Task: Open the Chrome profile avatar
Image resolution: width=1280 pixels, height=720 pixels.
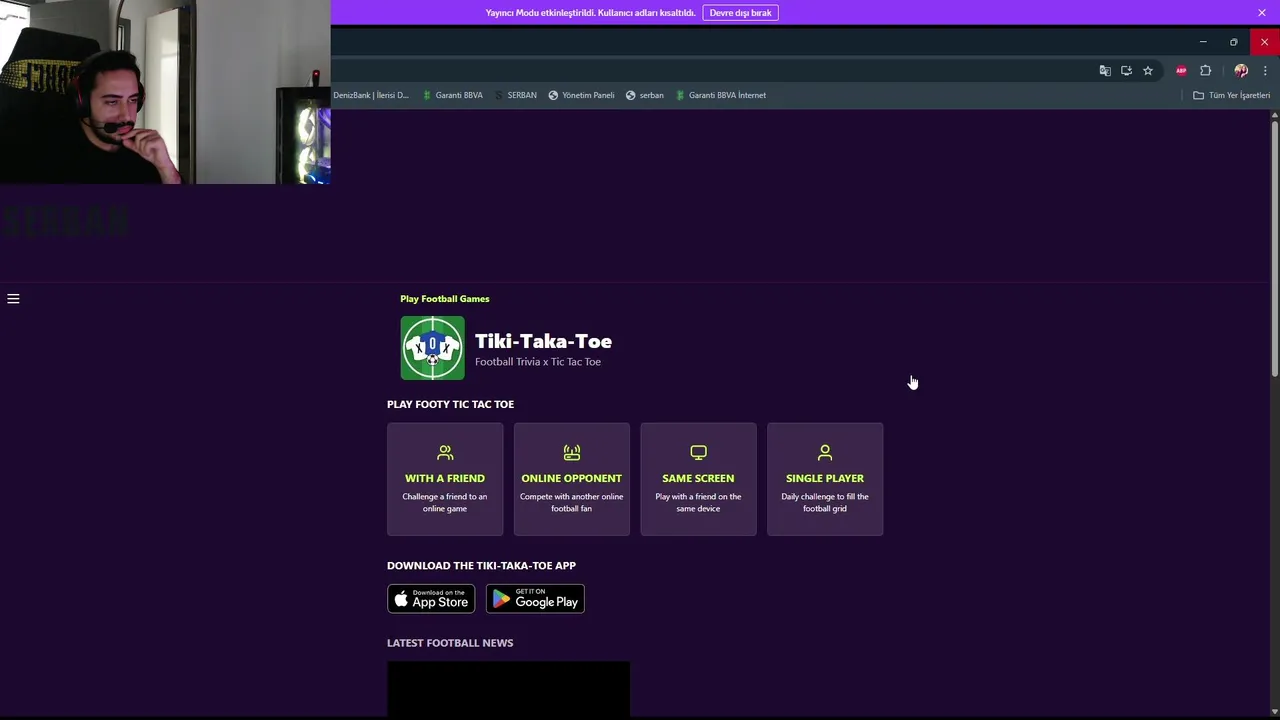Action: [1241, 71]
